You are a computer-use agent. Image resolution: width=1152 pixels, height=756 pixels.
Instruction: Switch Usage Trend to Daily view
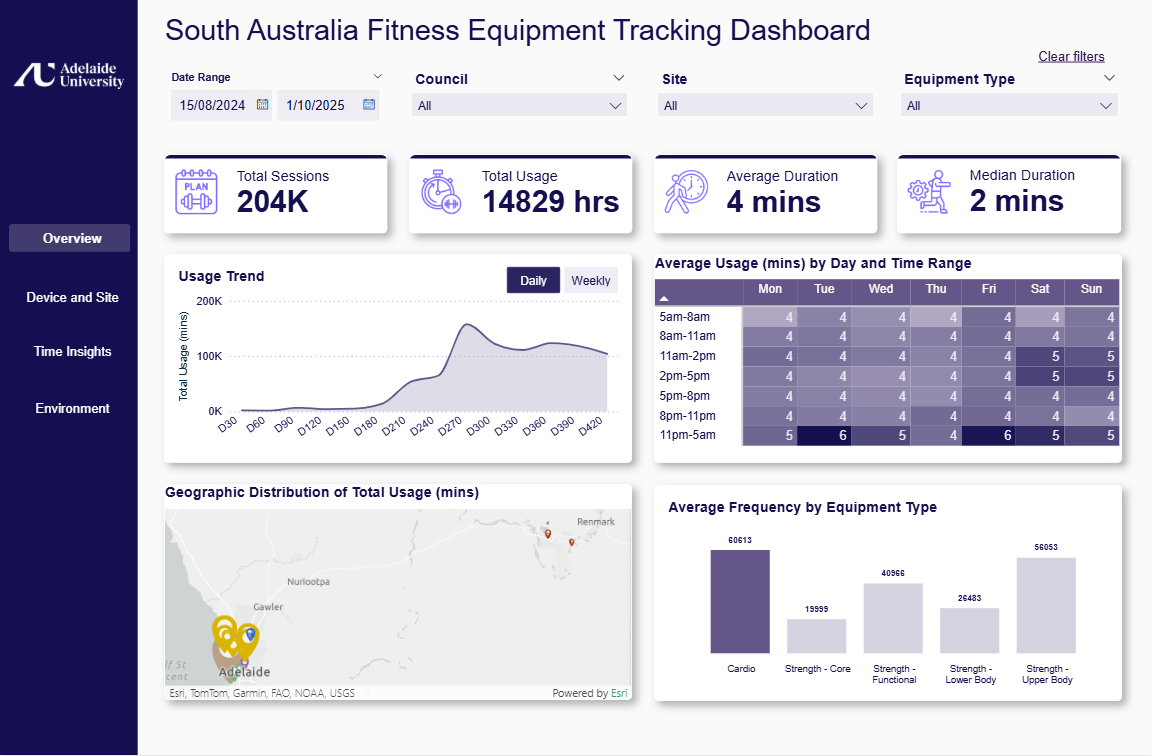point(533,280)
